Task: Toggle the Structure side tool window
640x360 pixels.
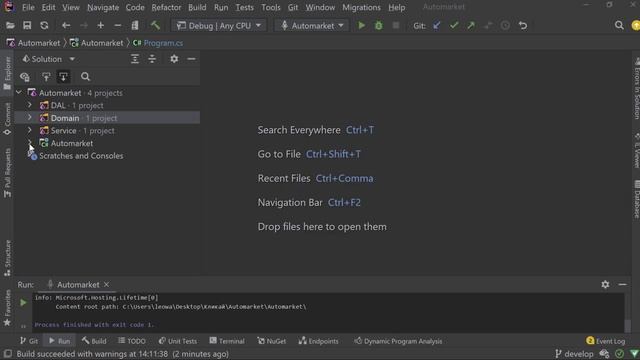Action: [x=7, y=258]
